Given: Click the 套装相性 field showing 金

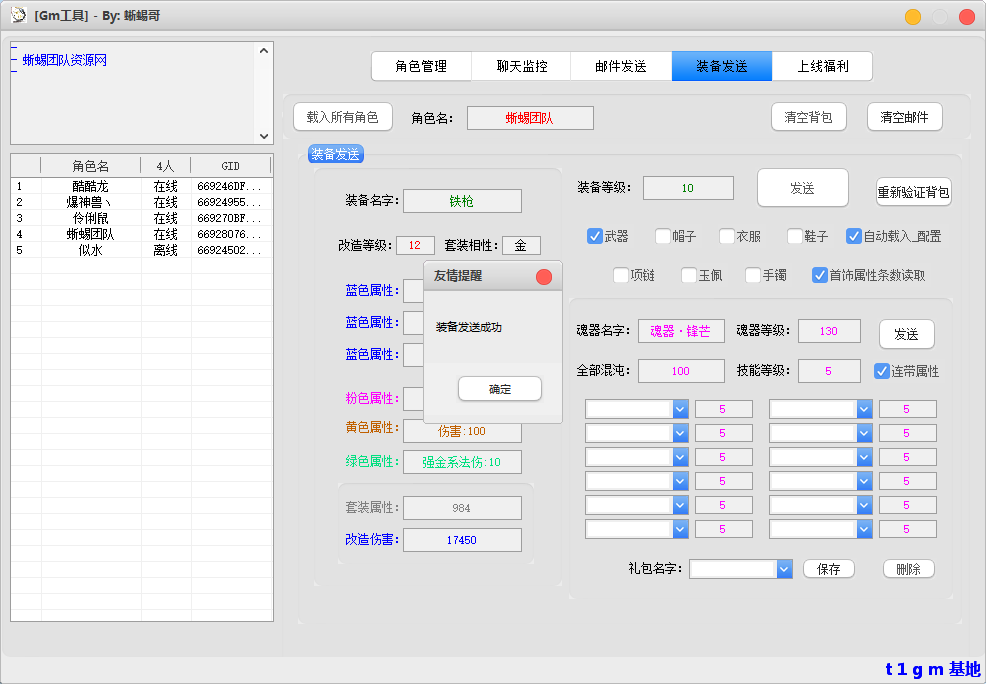Looking at the screenshot, I should (x=521, y=245).
